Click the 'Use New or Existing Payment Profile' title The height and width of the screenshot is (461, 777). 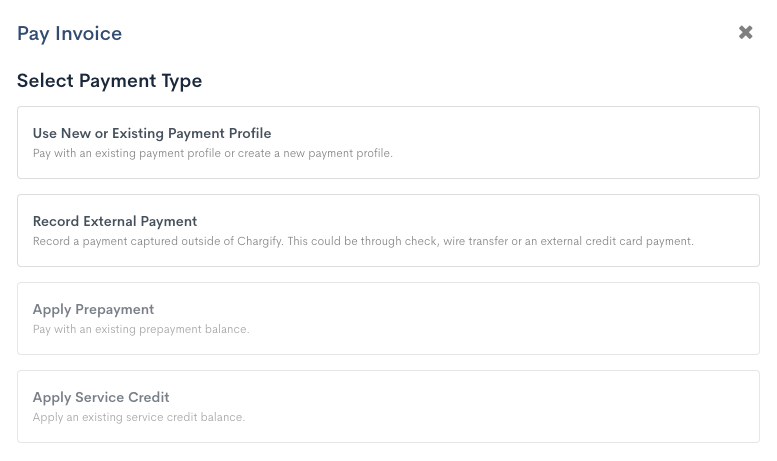pos(152,133)
